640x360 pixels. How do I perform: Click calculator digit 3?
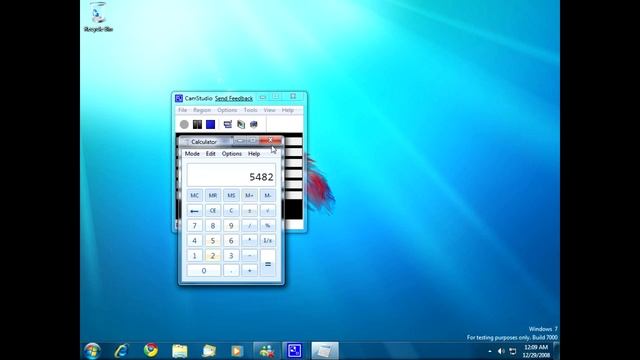pos(231,256)
